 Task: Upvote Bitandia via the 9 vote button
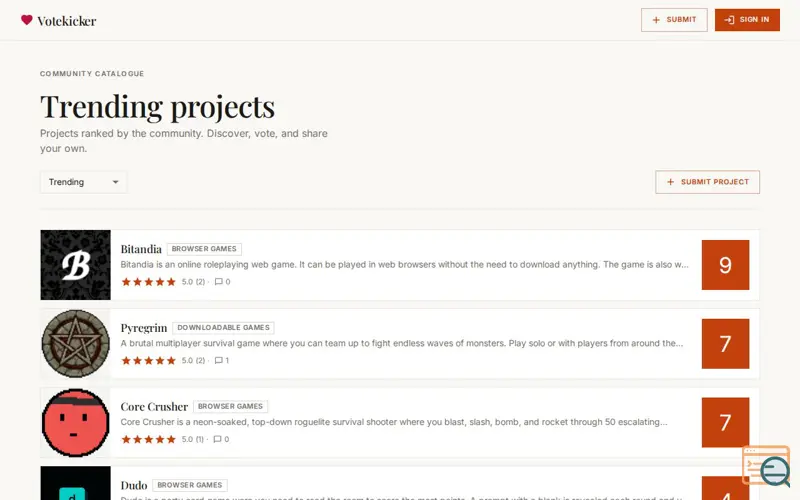(725, 265)
